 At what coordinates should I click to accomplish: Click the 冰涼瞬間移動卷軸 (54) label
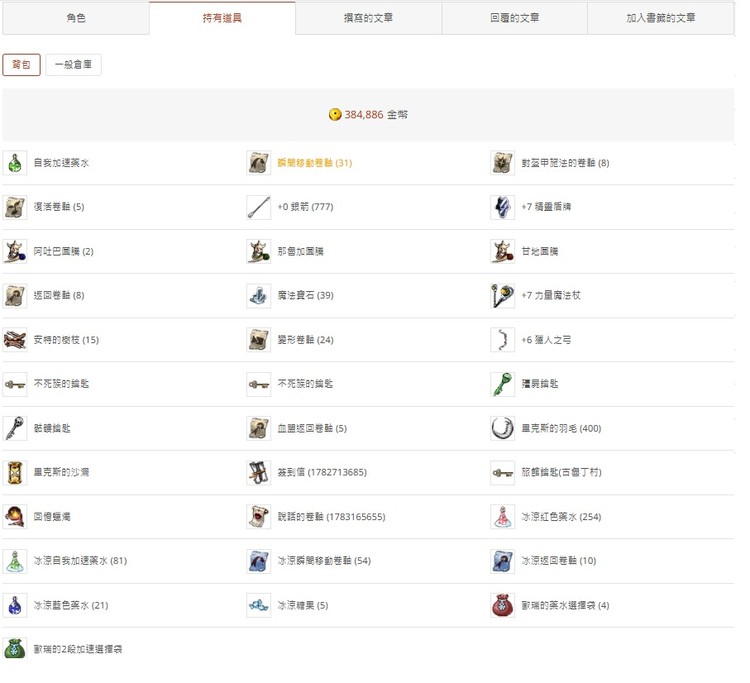pos(324,561)
